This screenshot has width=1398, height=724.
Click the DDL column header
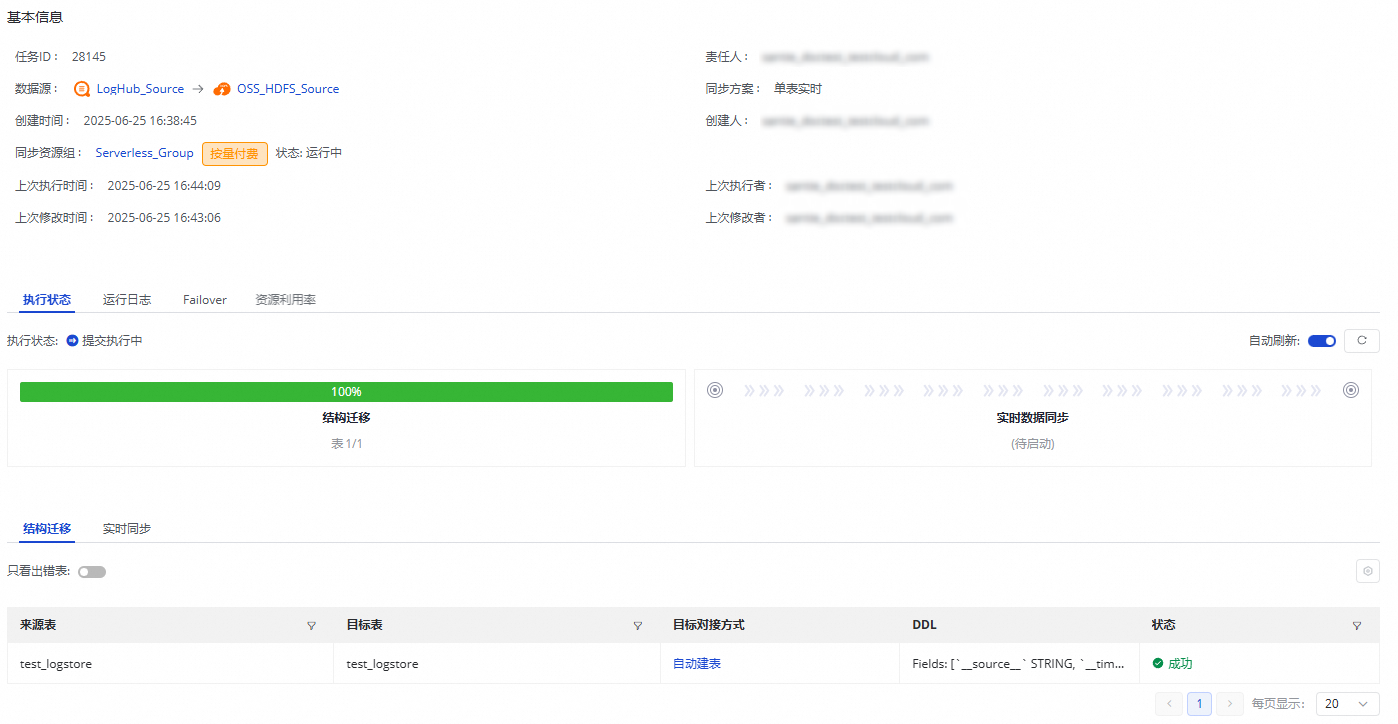point(925,625)
